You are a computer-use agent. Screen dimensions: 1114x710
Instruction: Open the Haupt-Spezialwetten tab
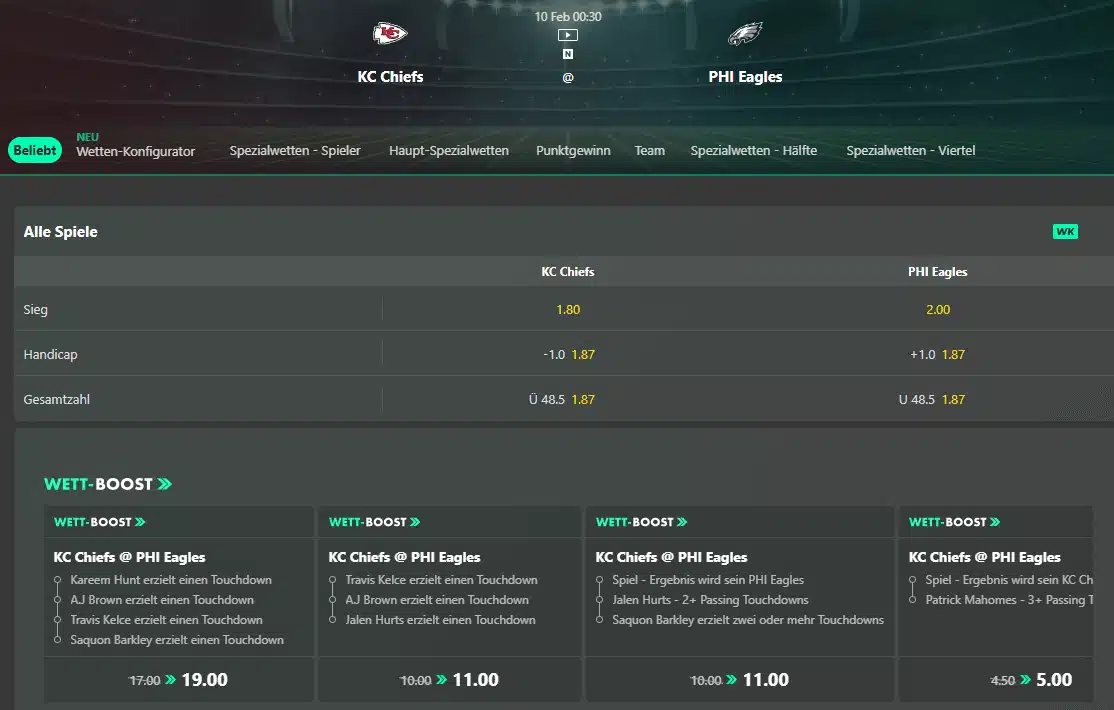click(449, 151)
